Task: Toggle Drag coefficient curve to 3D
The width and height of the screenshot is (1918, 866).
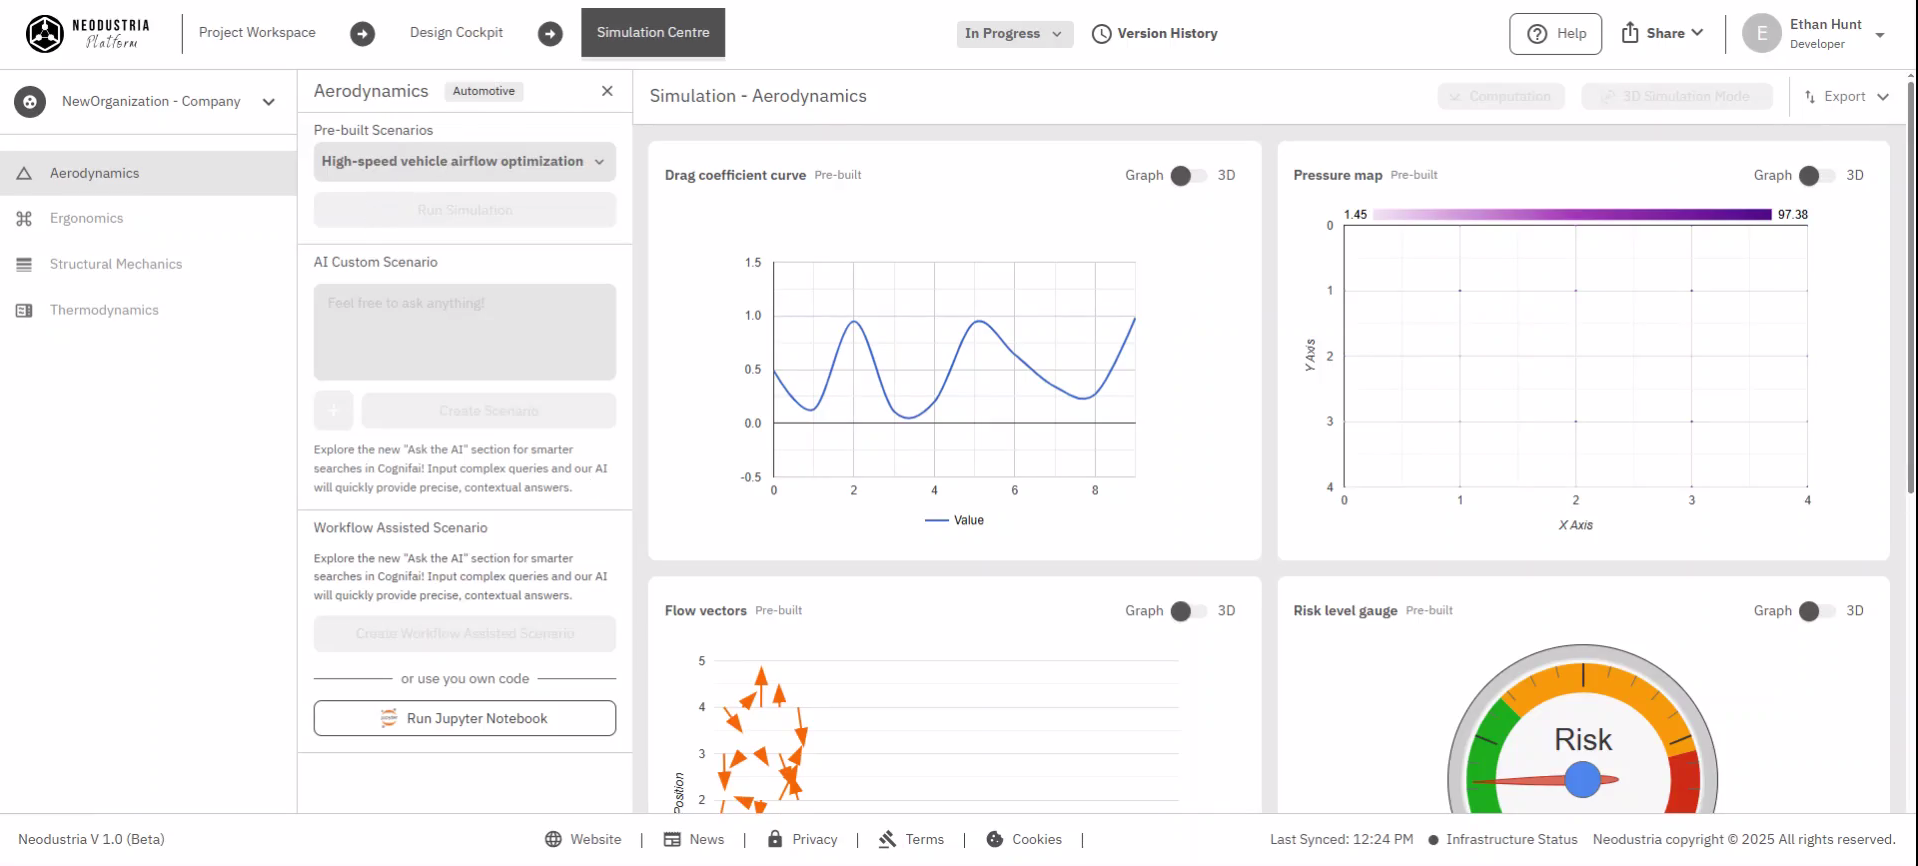Action: 1188,176
